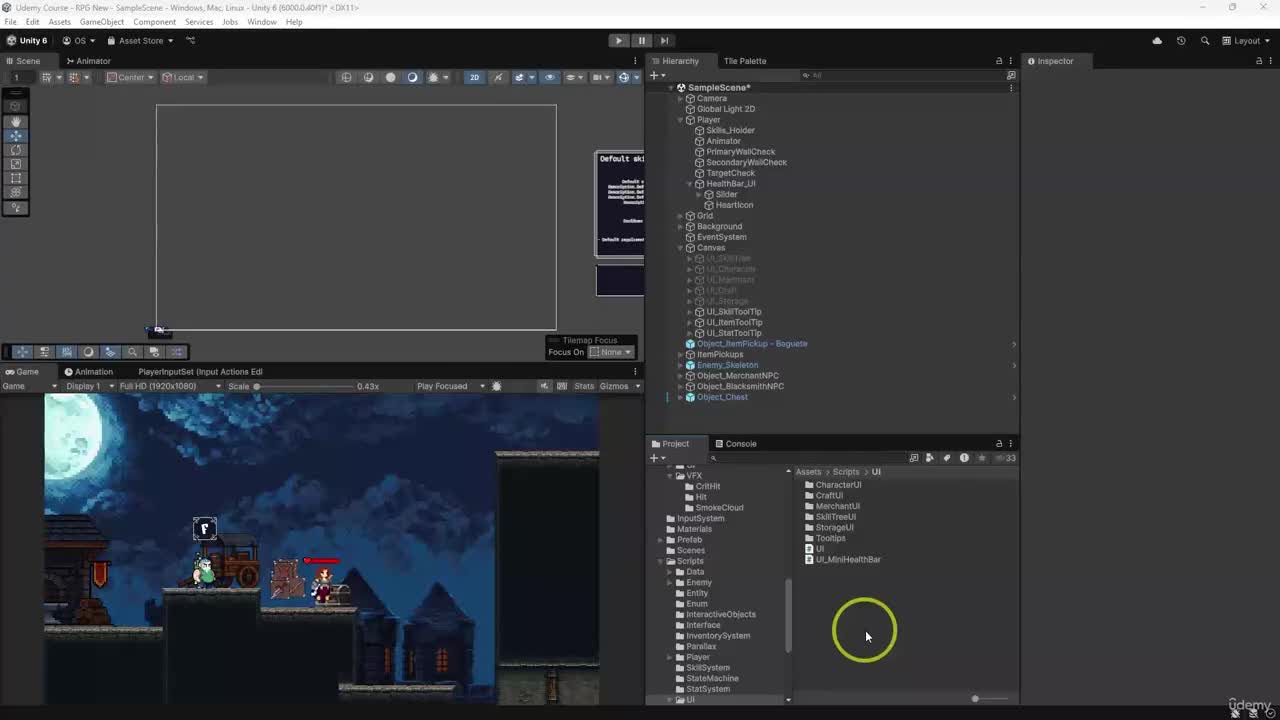
Task: Click Search by Label icon in Project panel
Action: tap(947, 458)
